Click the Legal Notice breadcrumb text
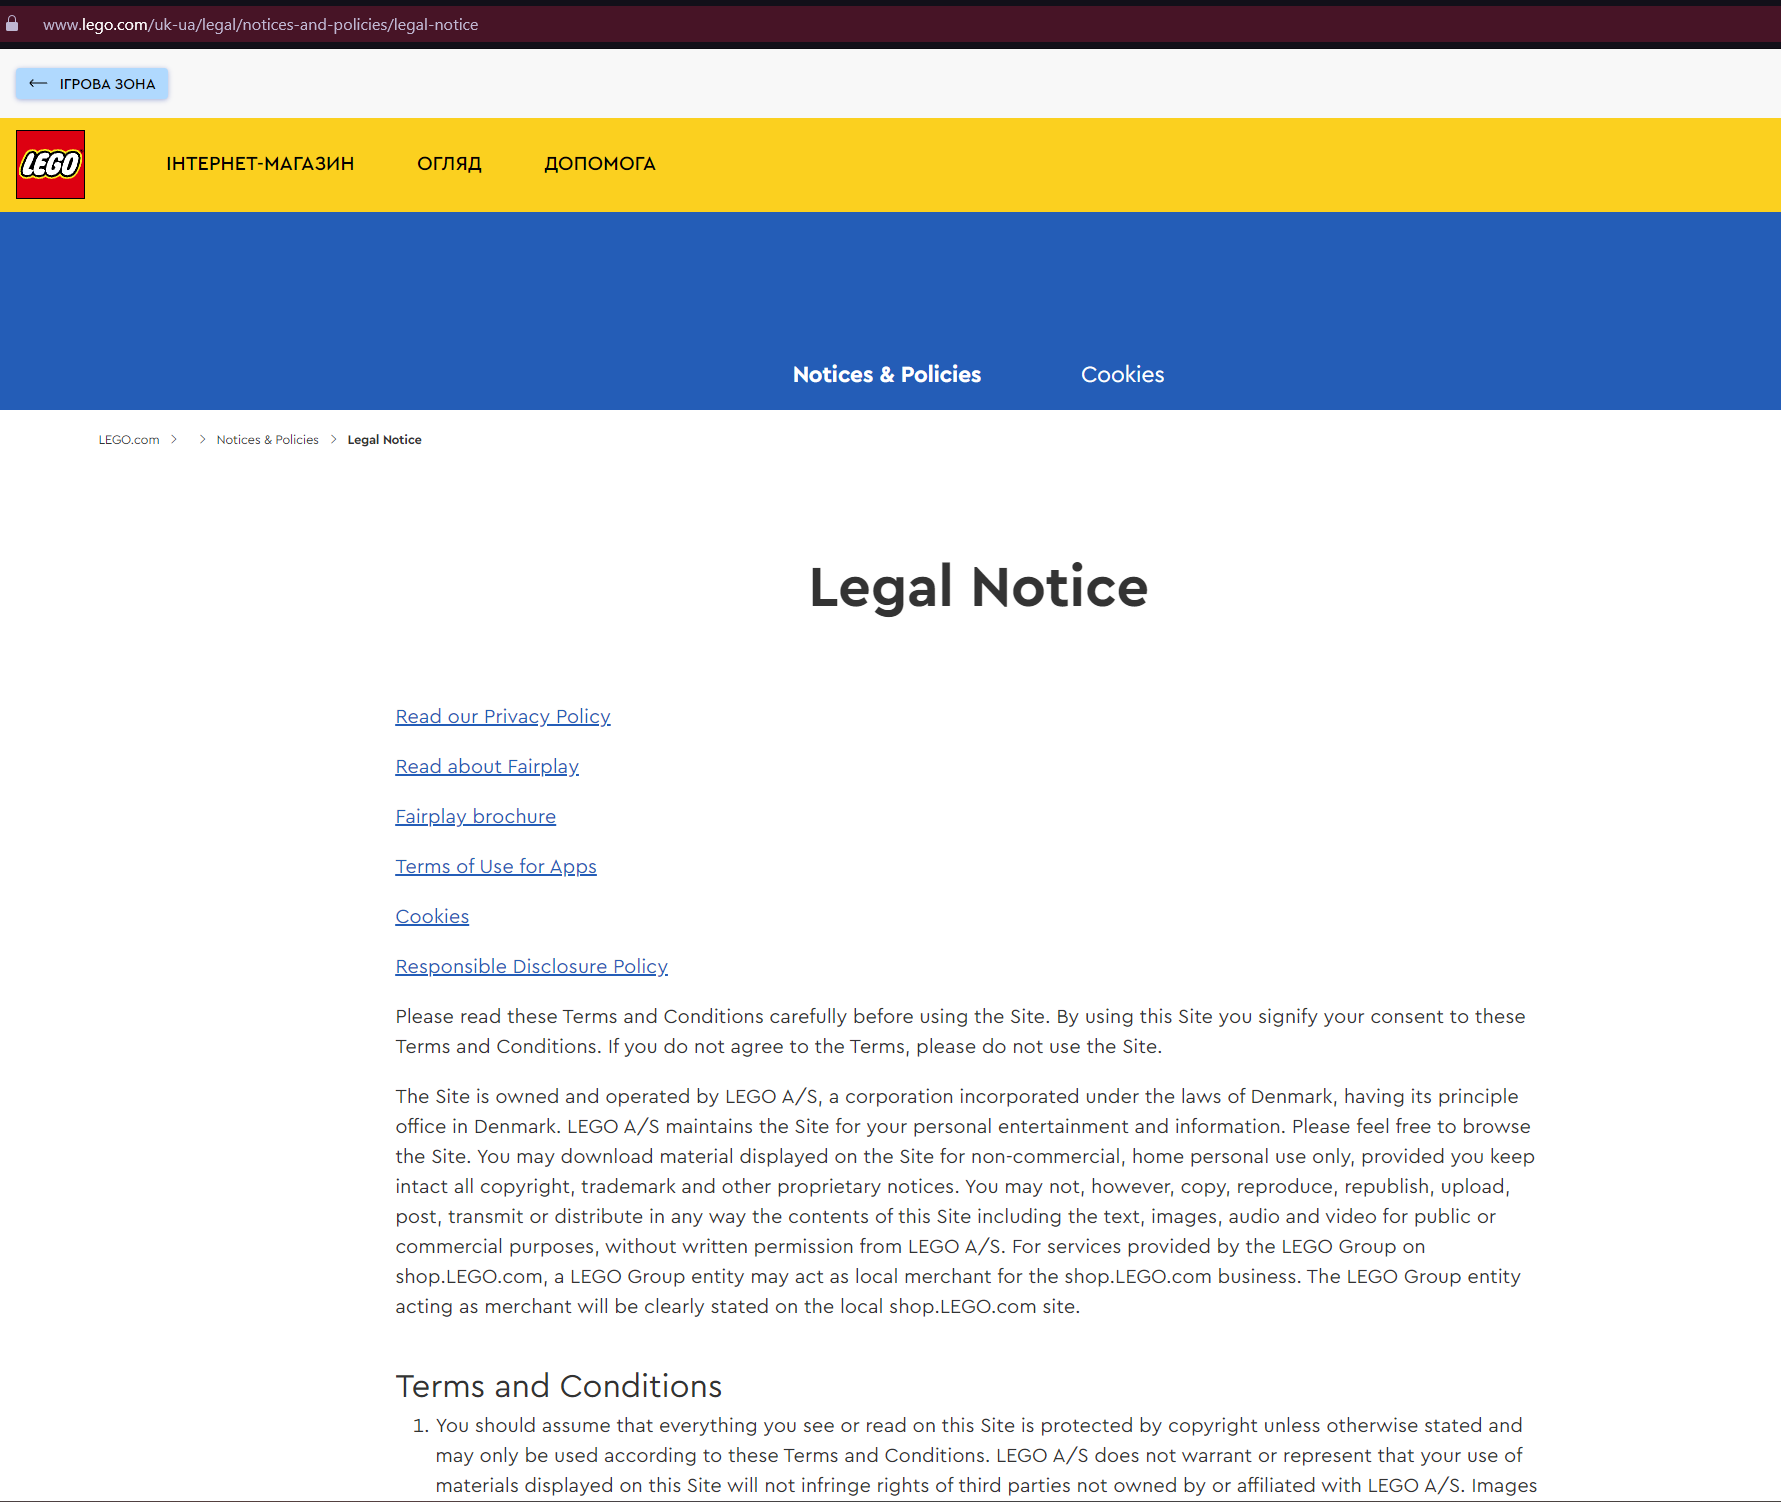Screen dimensions: 1781x1502 [384, 440]
